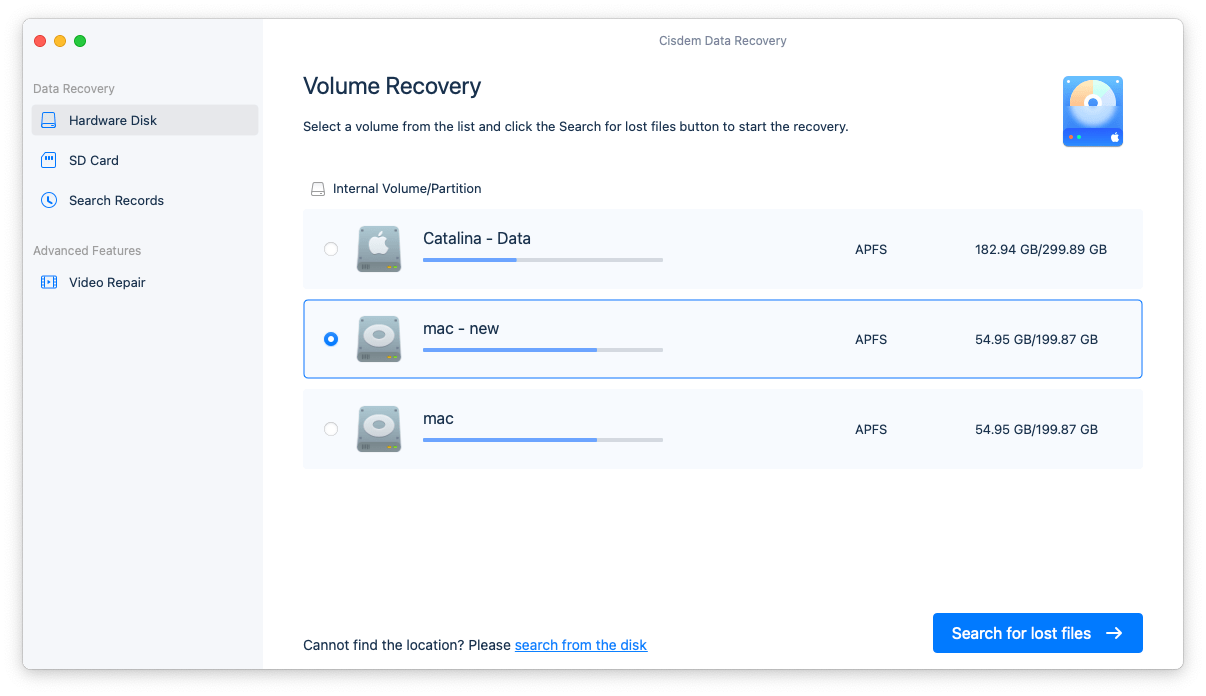Maximize window with green button

coord(80,41)
